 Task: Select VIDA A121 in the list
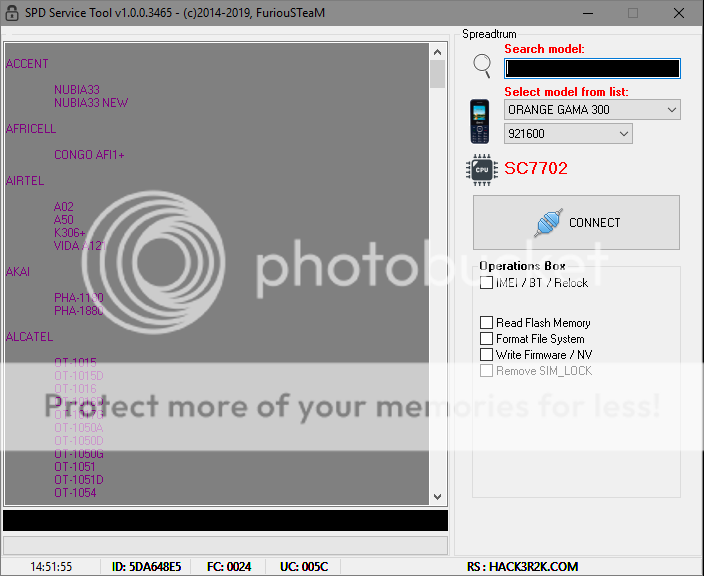click(x=79, y=246)
